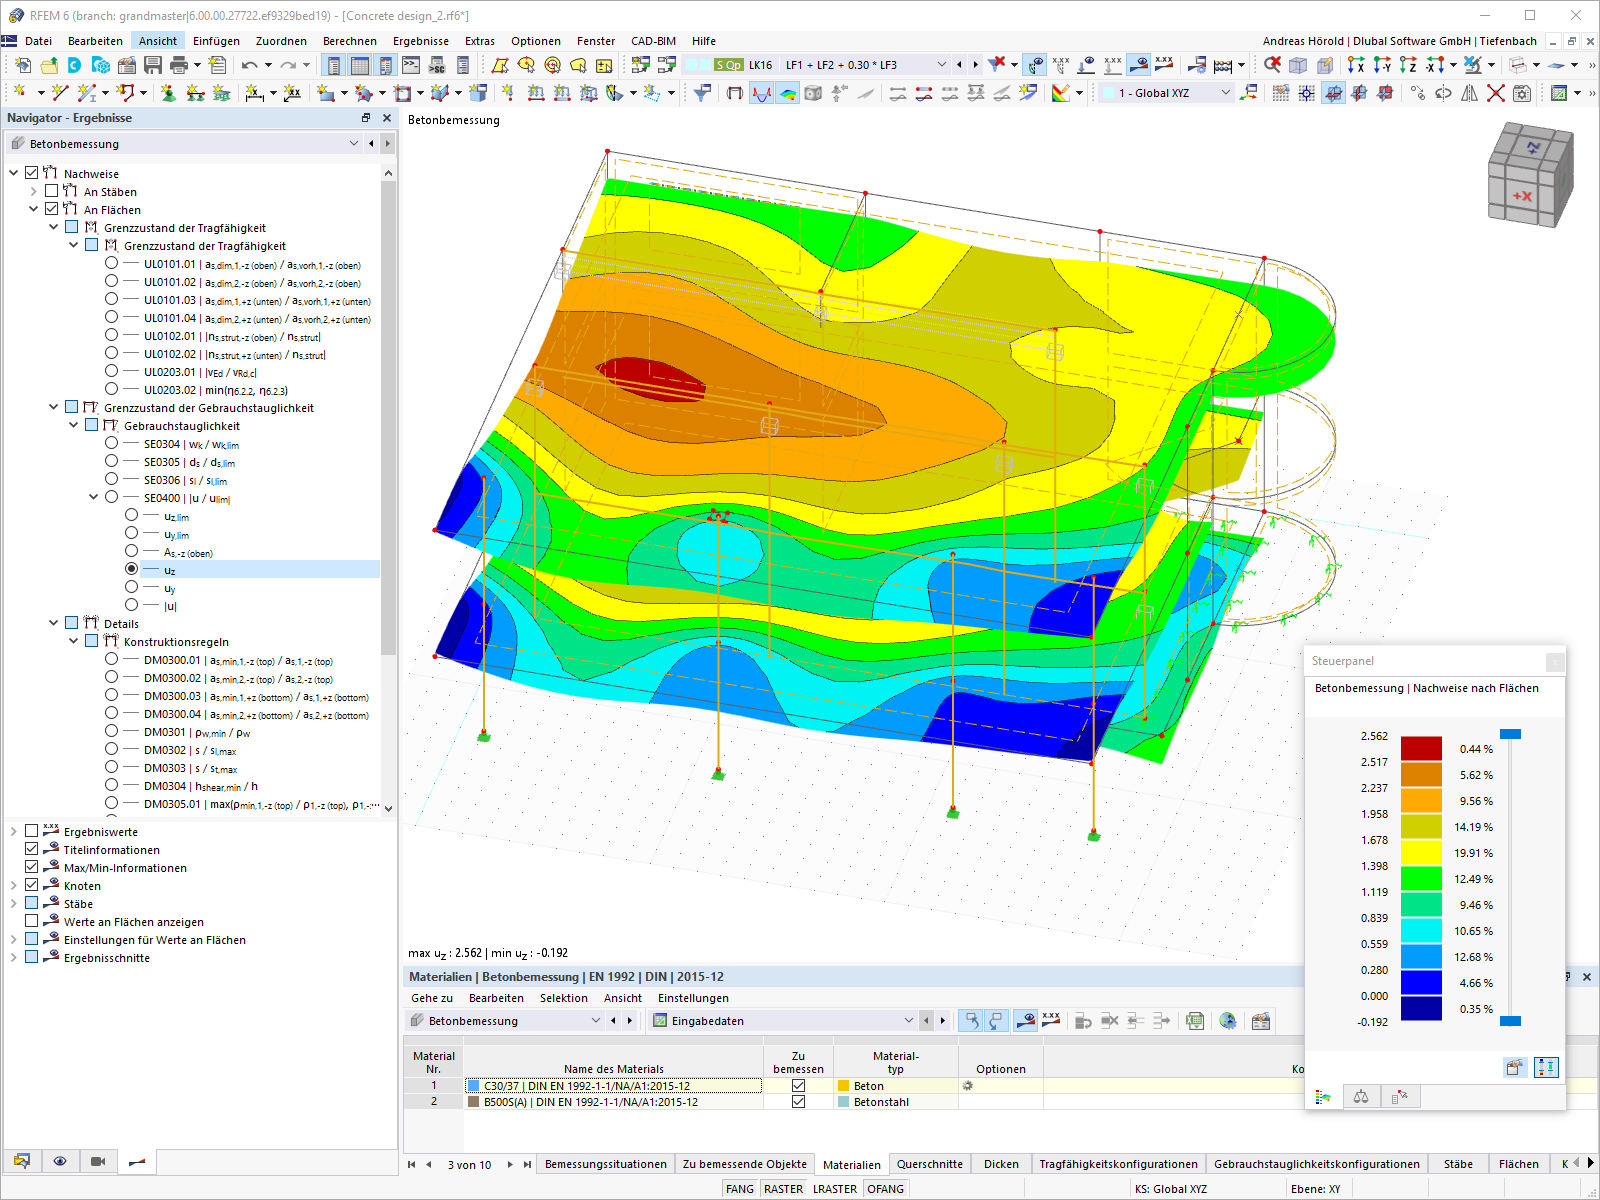Open the Berechnen menu
1600x1200 pixels.
click(x=350, y=41)
